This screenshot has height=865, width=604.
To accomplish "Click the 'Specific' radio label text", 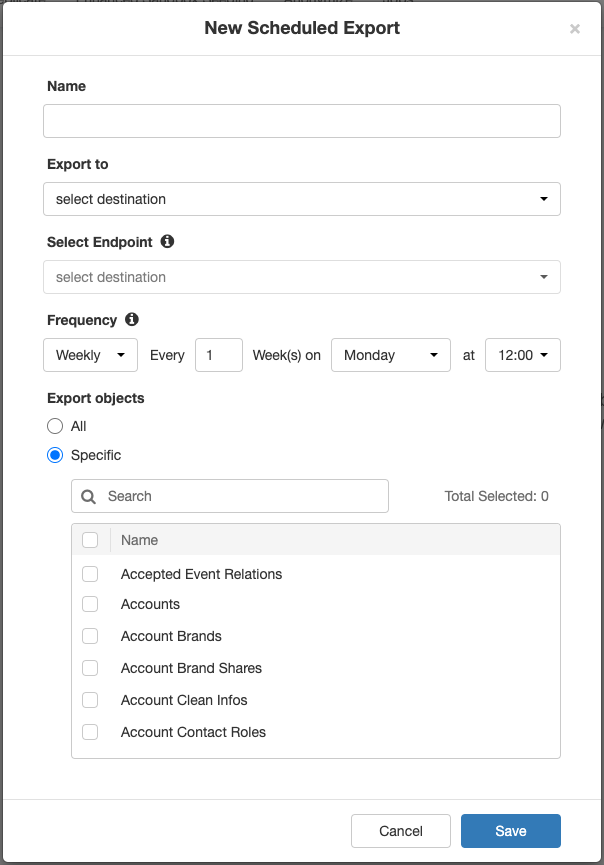I will [x=96, y=455].
